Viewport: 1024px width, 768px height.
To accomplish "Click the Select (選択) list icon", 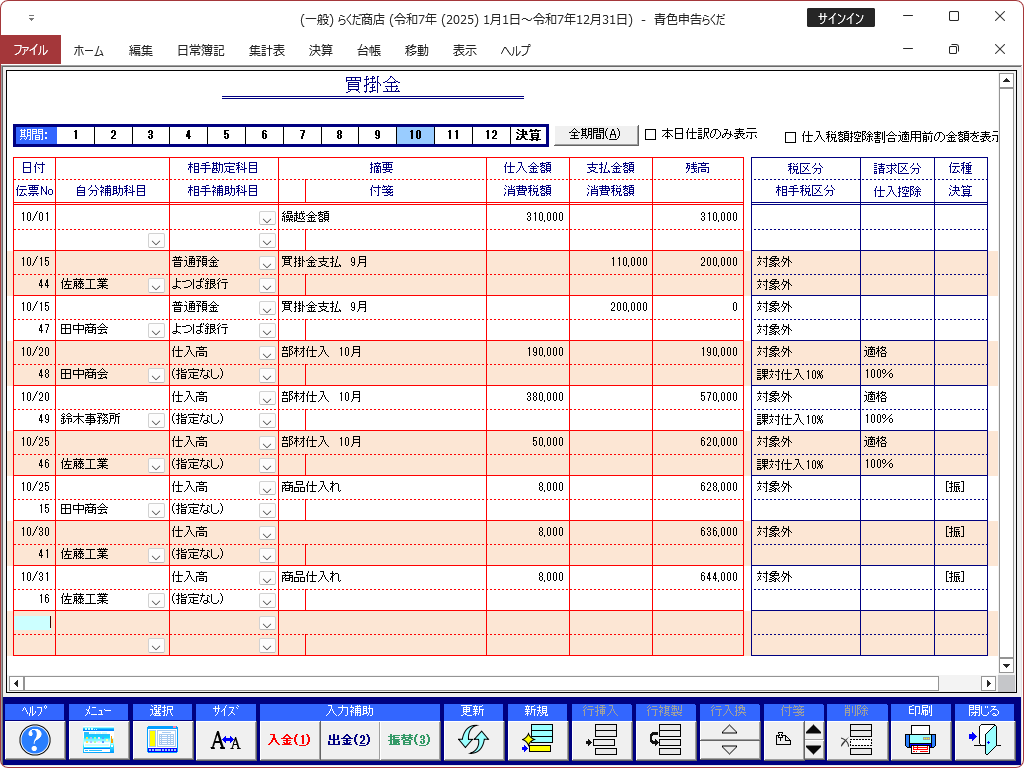I will [162, 740].
